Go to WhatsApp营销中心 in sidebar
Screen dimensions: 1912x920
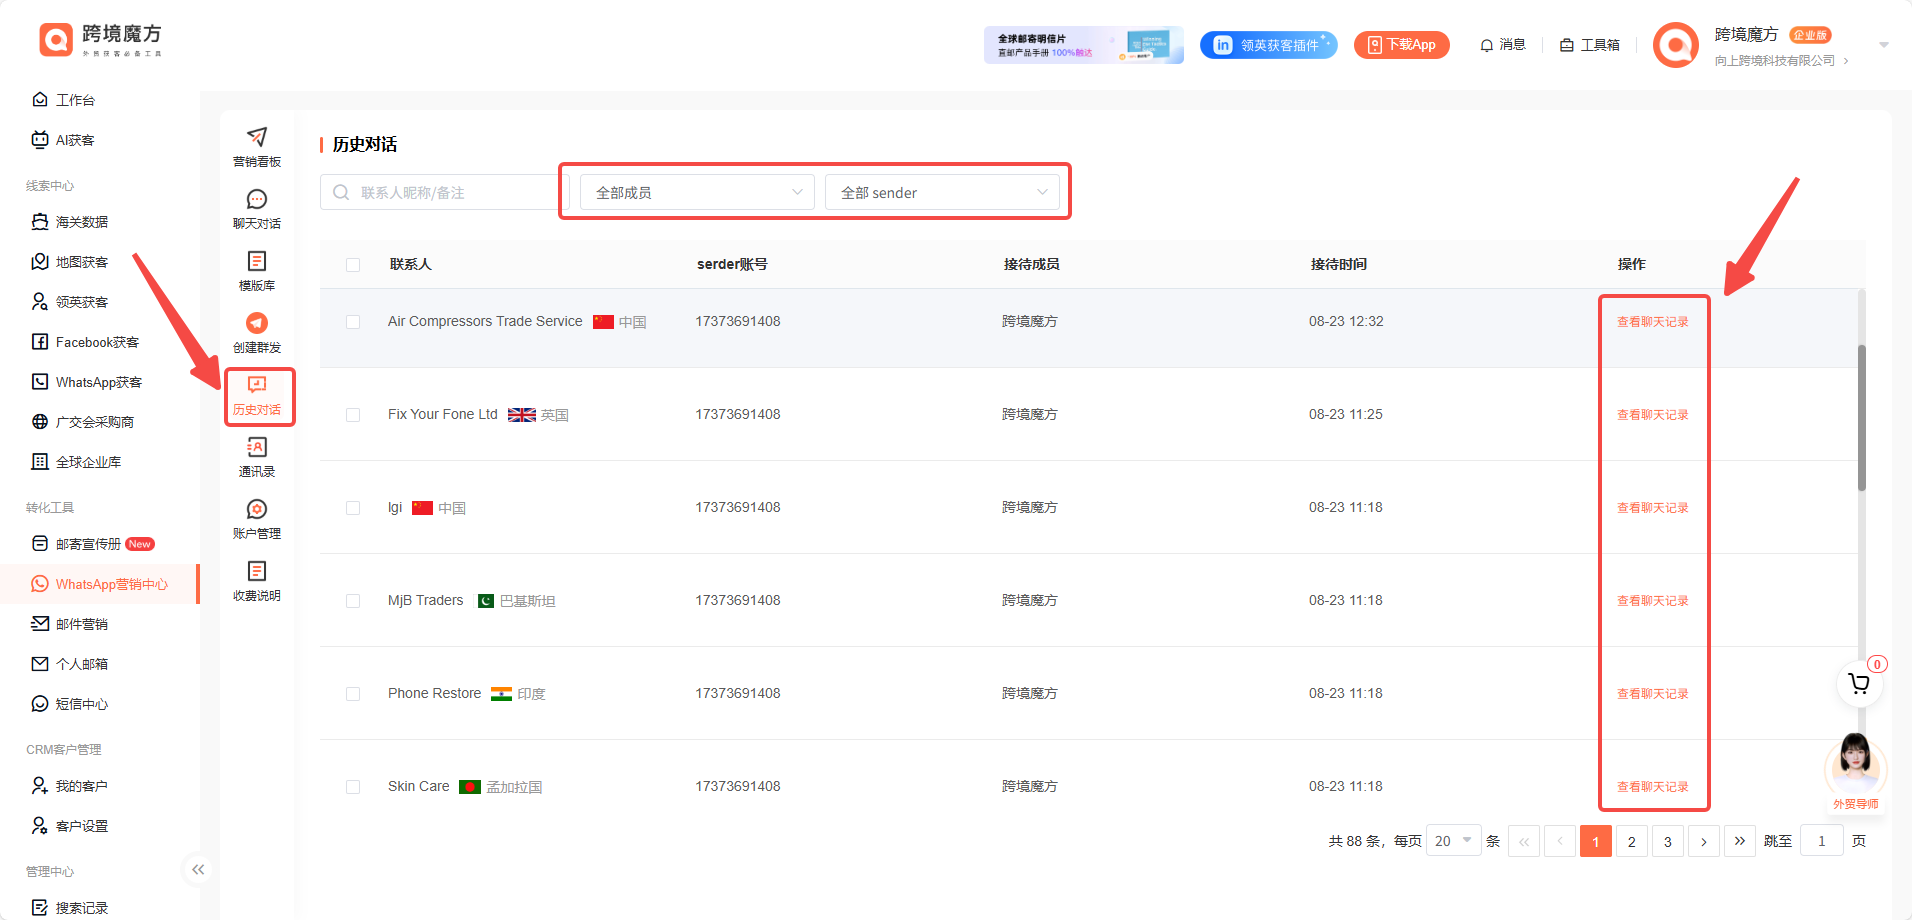(x=111, y=584)
